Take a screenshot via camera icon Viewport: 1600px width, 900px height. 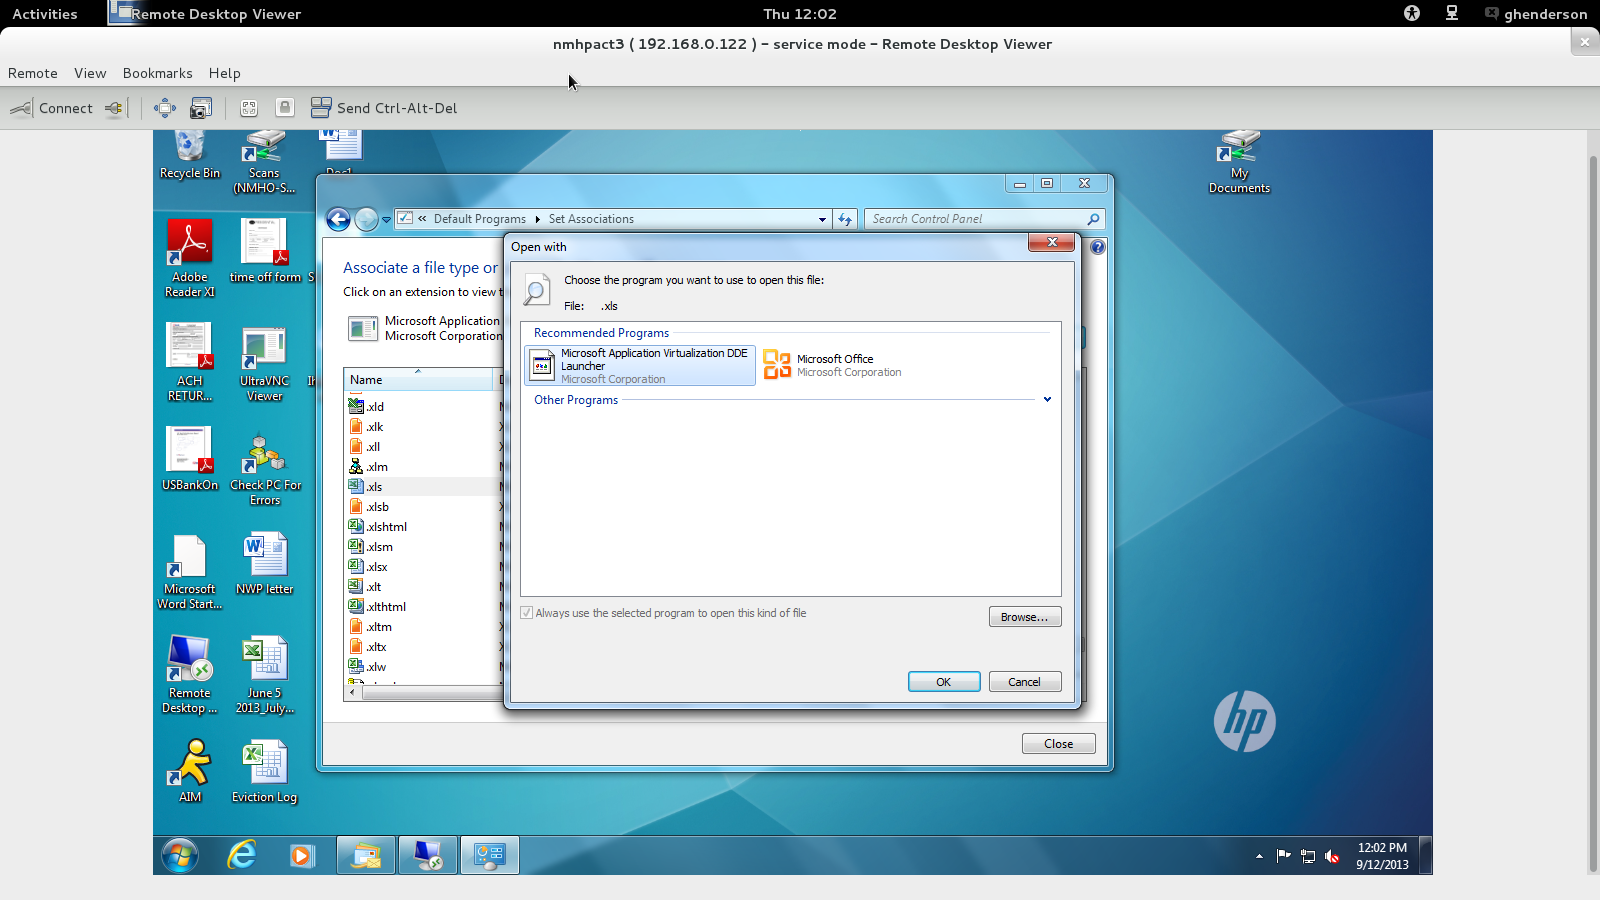(201, 108)
